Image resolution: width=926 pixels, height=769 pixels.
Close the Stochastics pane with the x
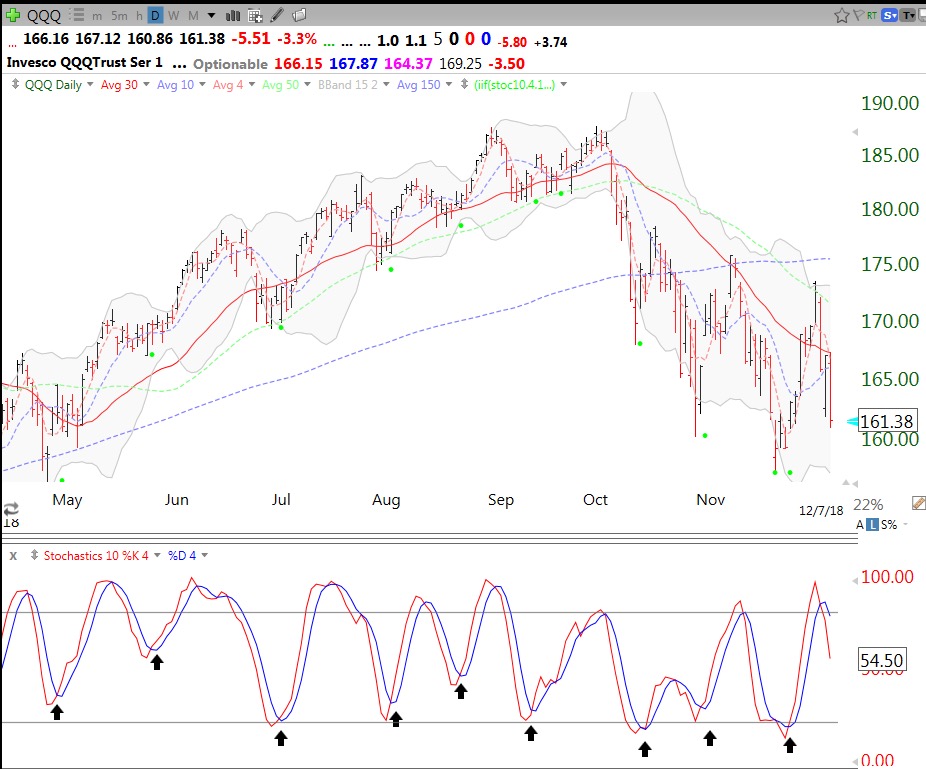[x=13, y=556]
